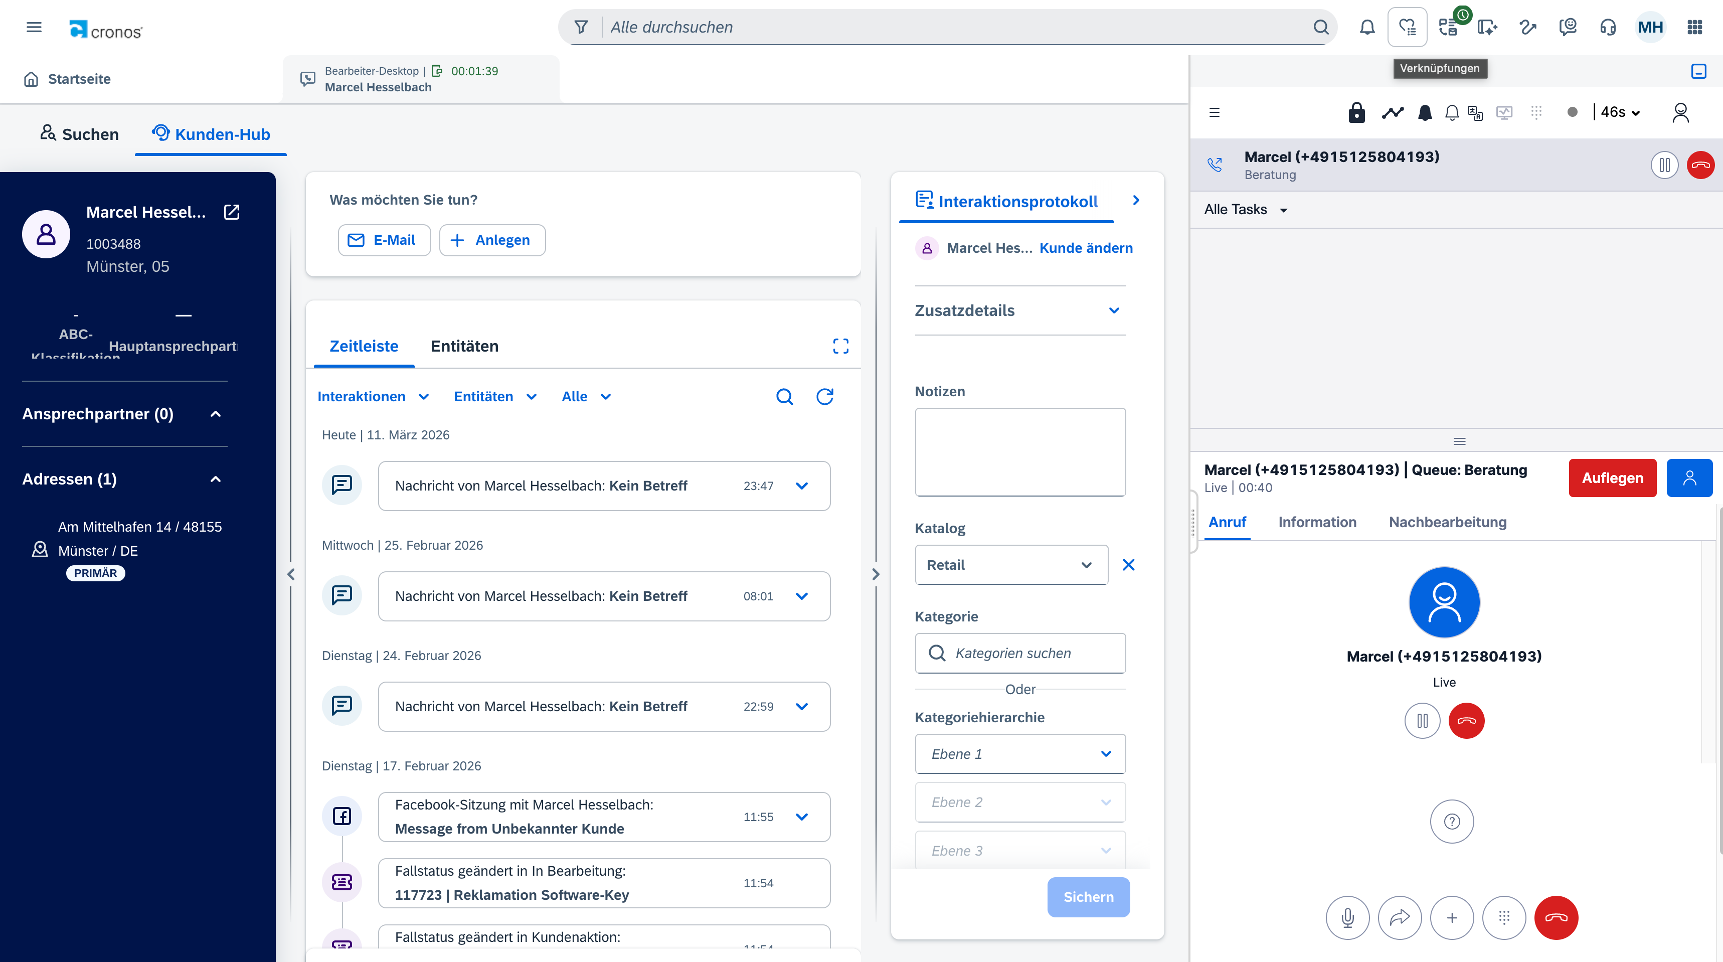Select the Zeitleiste tab

click(x=364, y=346)
